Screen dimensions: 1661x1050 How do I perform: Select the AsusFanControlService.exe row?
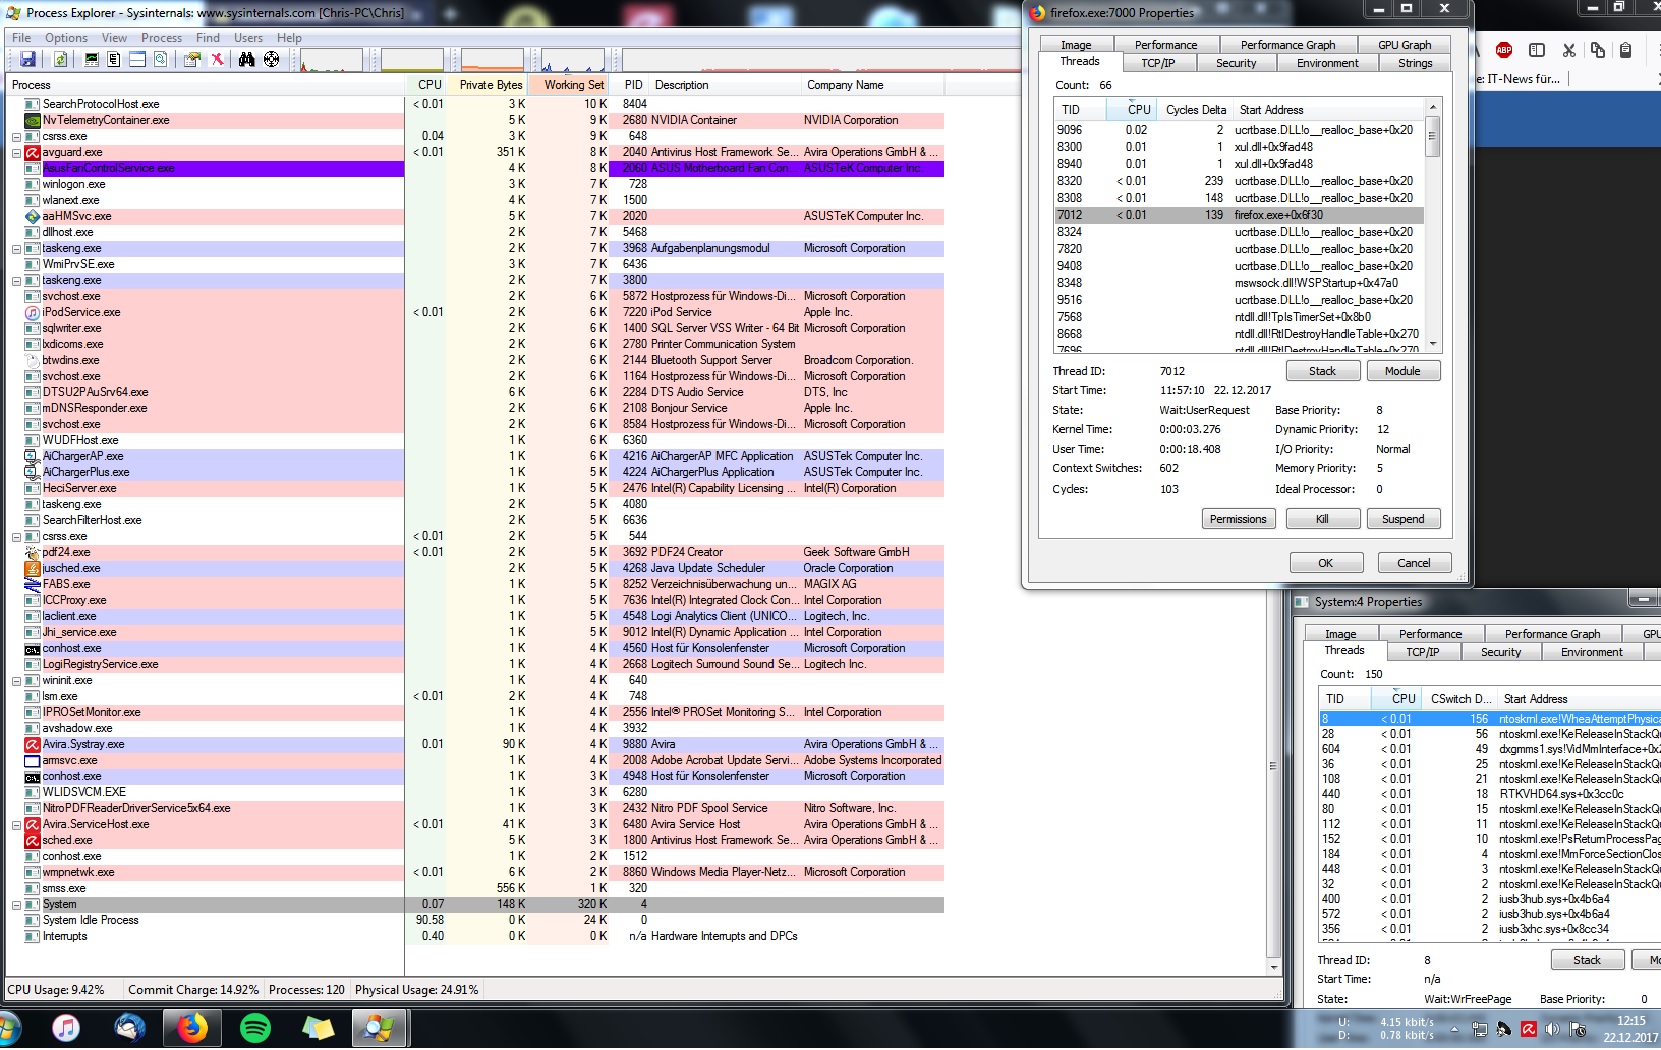474,168
